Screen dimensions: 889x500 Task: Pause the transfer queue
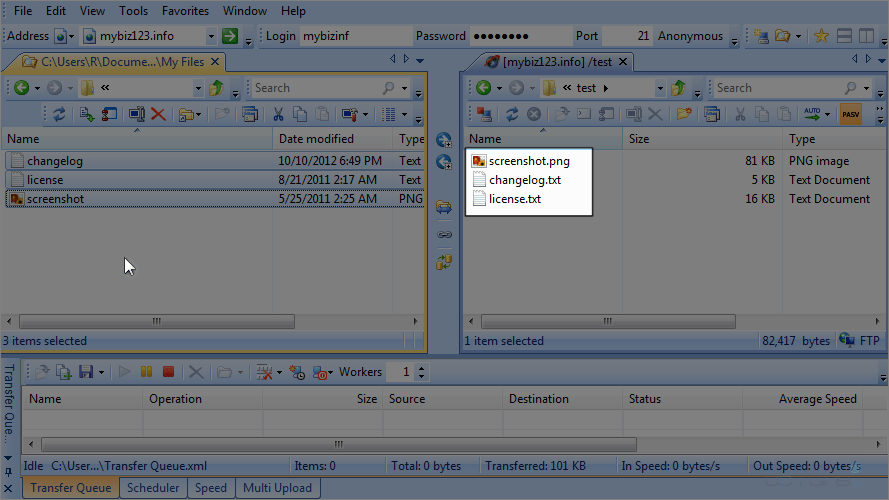tap(147, 372)
